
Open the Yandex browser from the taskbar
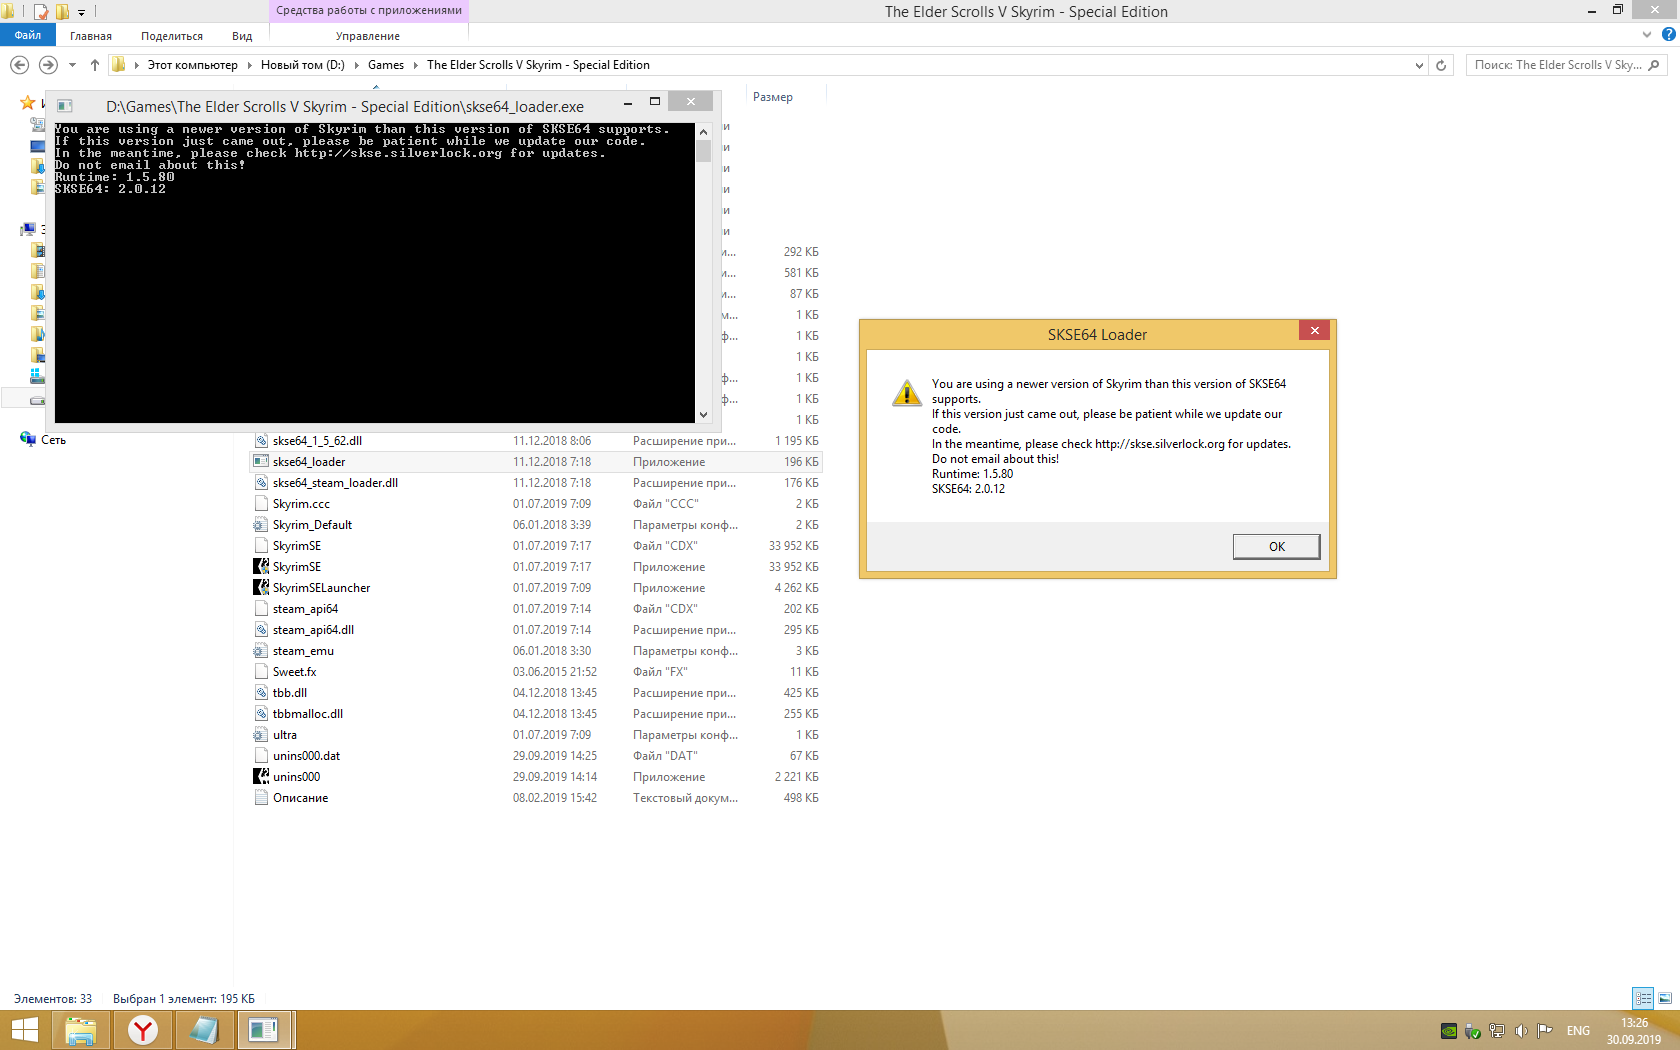click(143, 1030)
